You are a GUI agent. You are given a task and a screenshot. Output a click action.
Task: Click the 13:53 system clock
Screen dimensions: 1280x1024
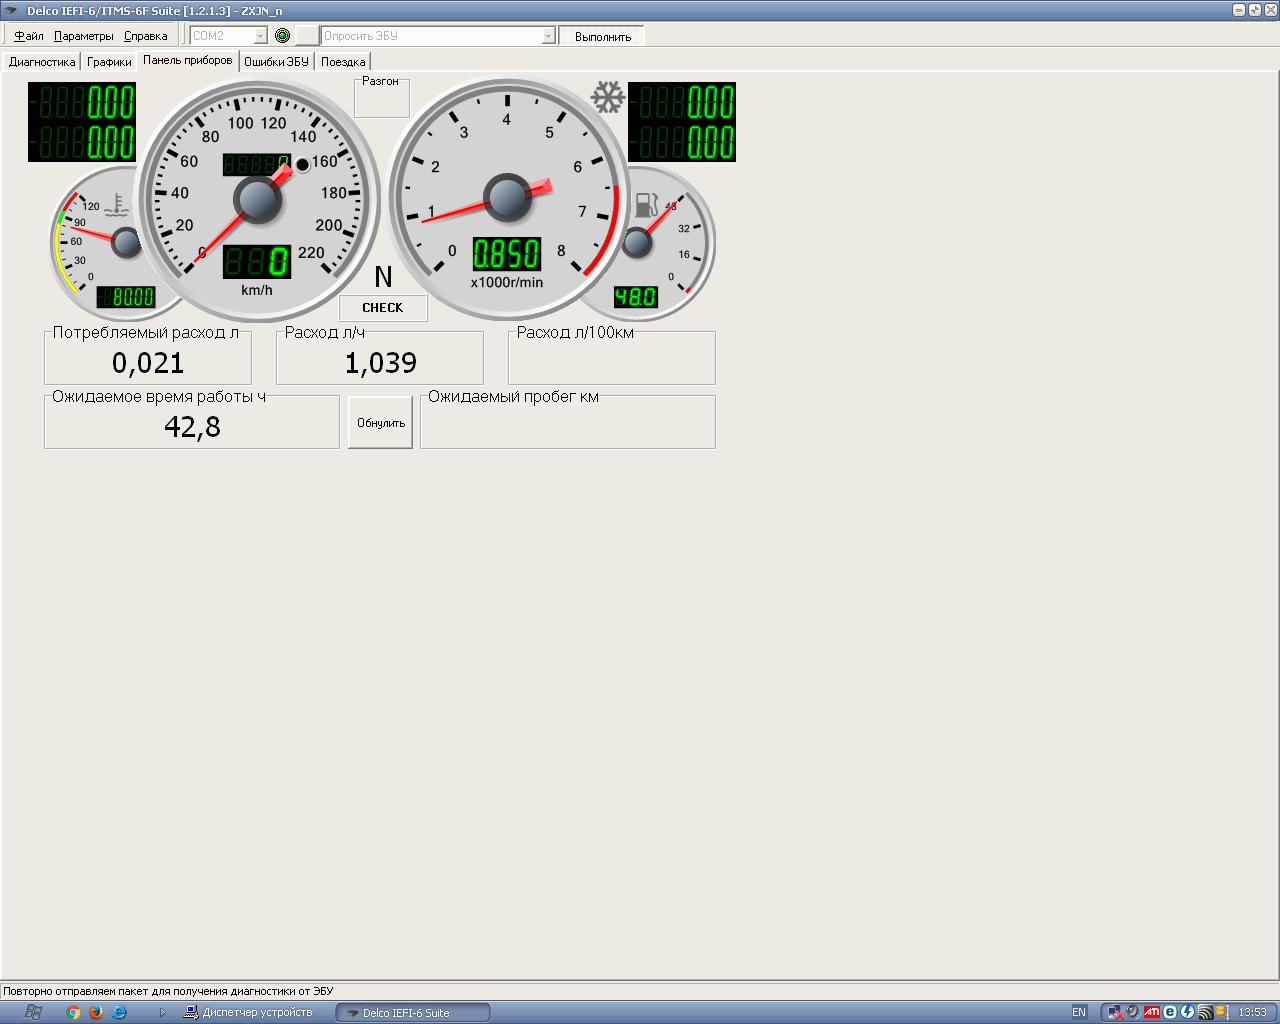1252,1012
